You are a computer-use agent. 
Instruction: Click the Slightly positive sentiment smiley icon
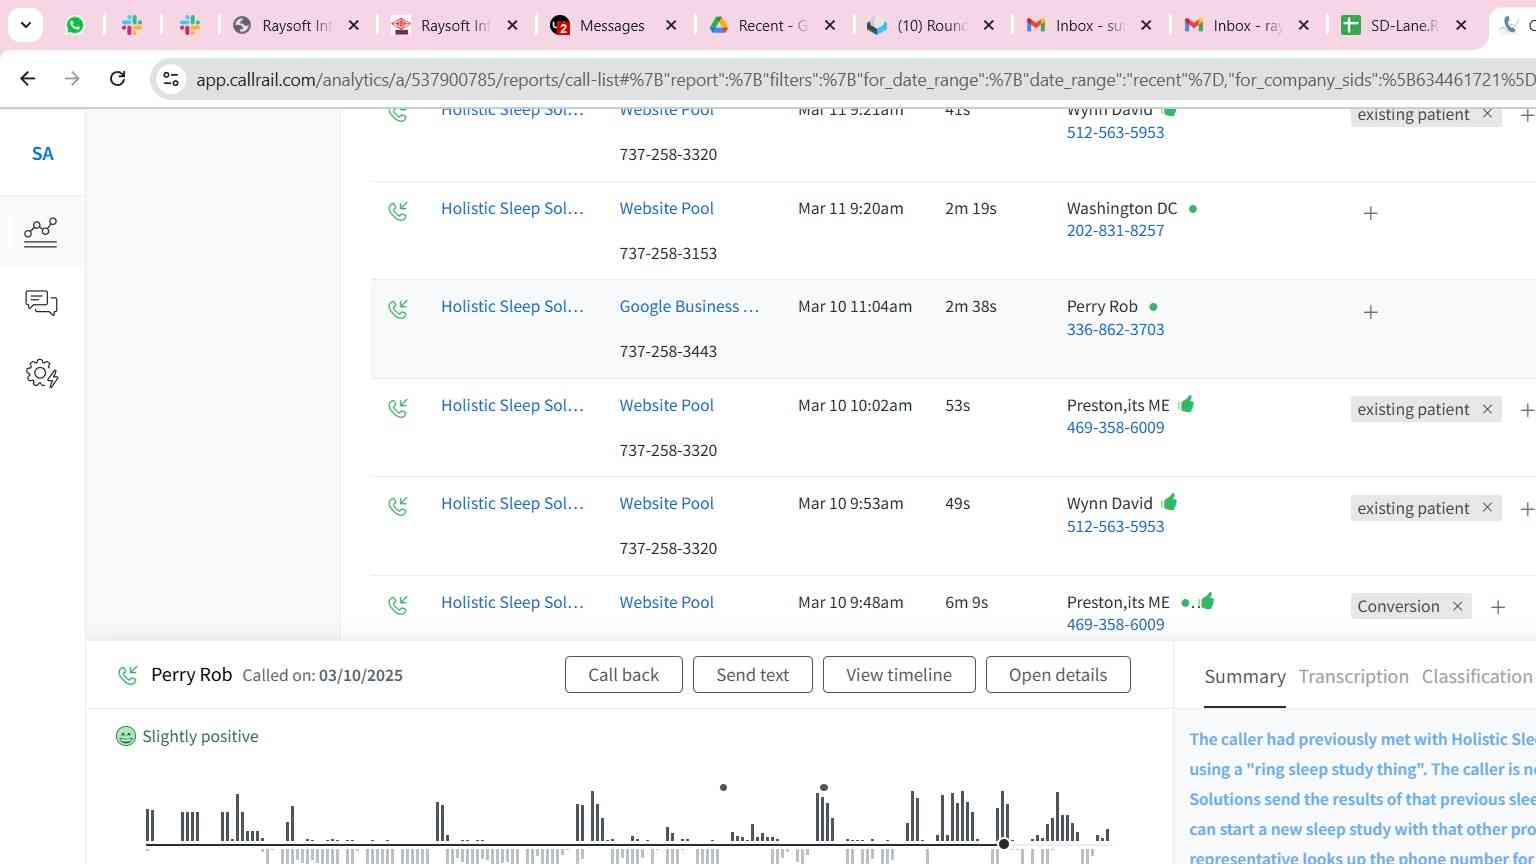tap(125, 737)
